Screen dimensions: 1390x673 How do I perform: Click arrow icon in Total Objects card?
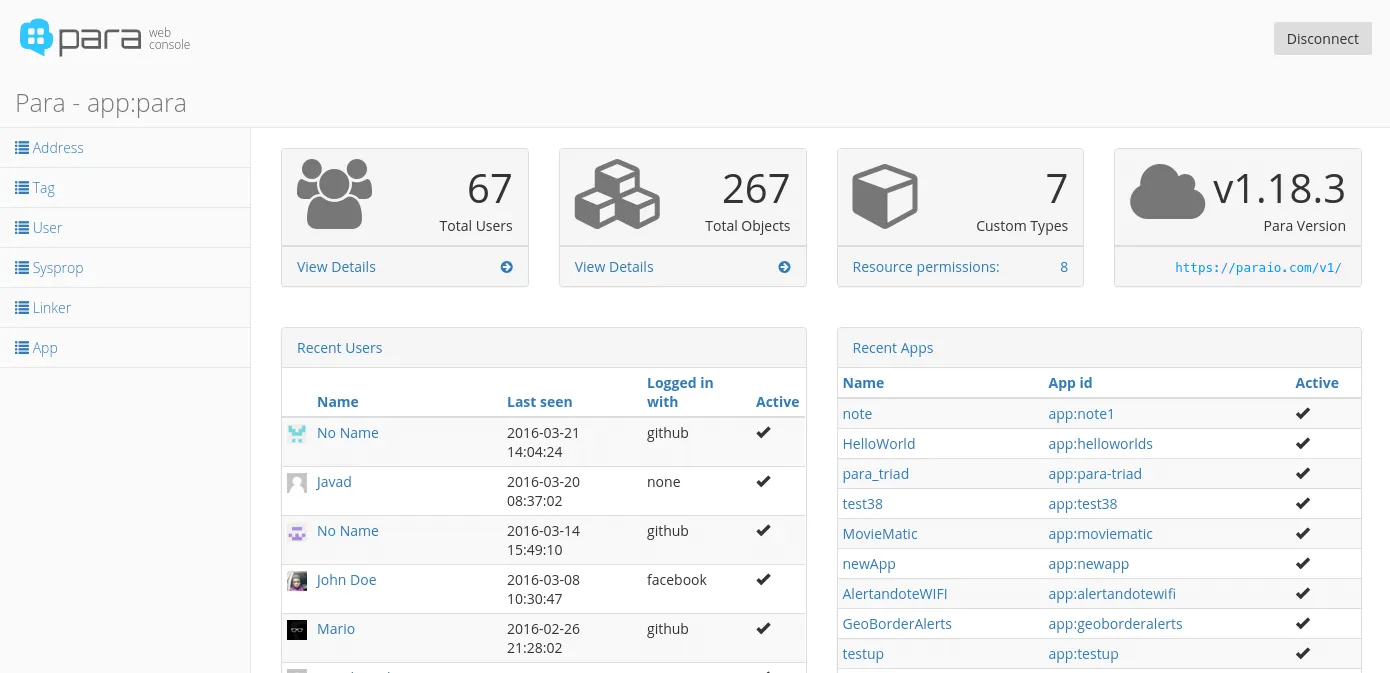pos(784,267)
